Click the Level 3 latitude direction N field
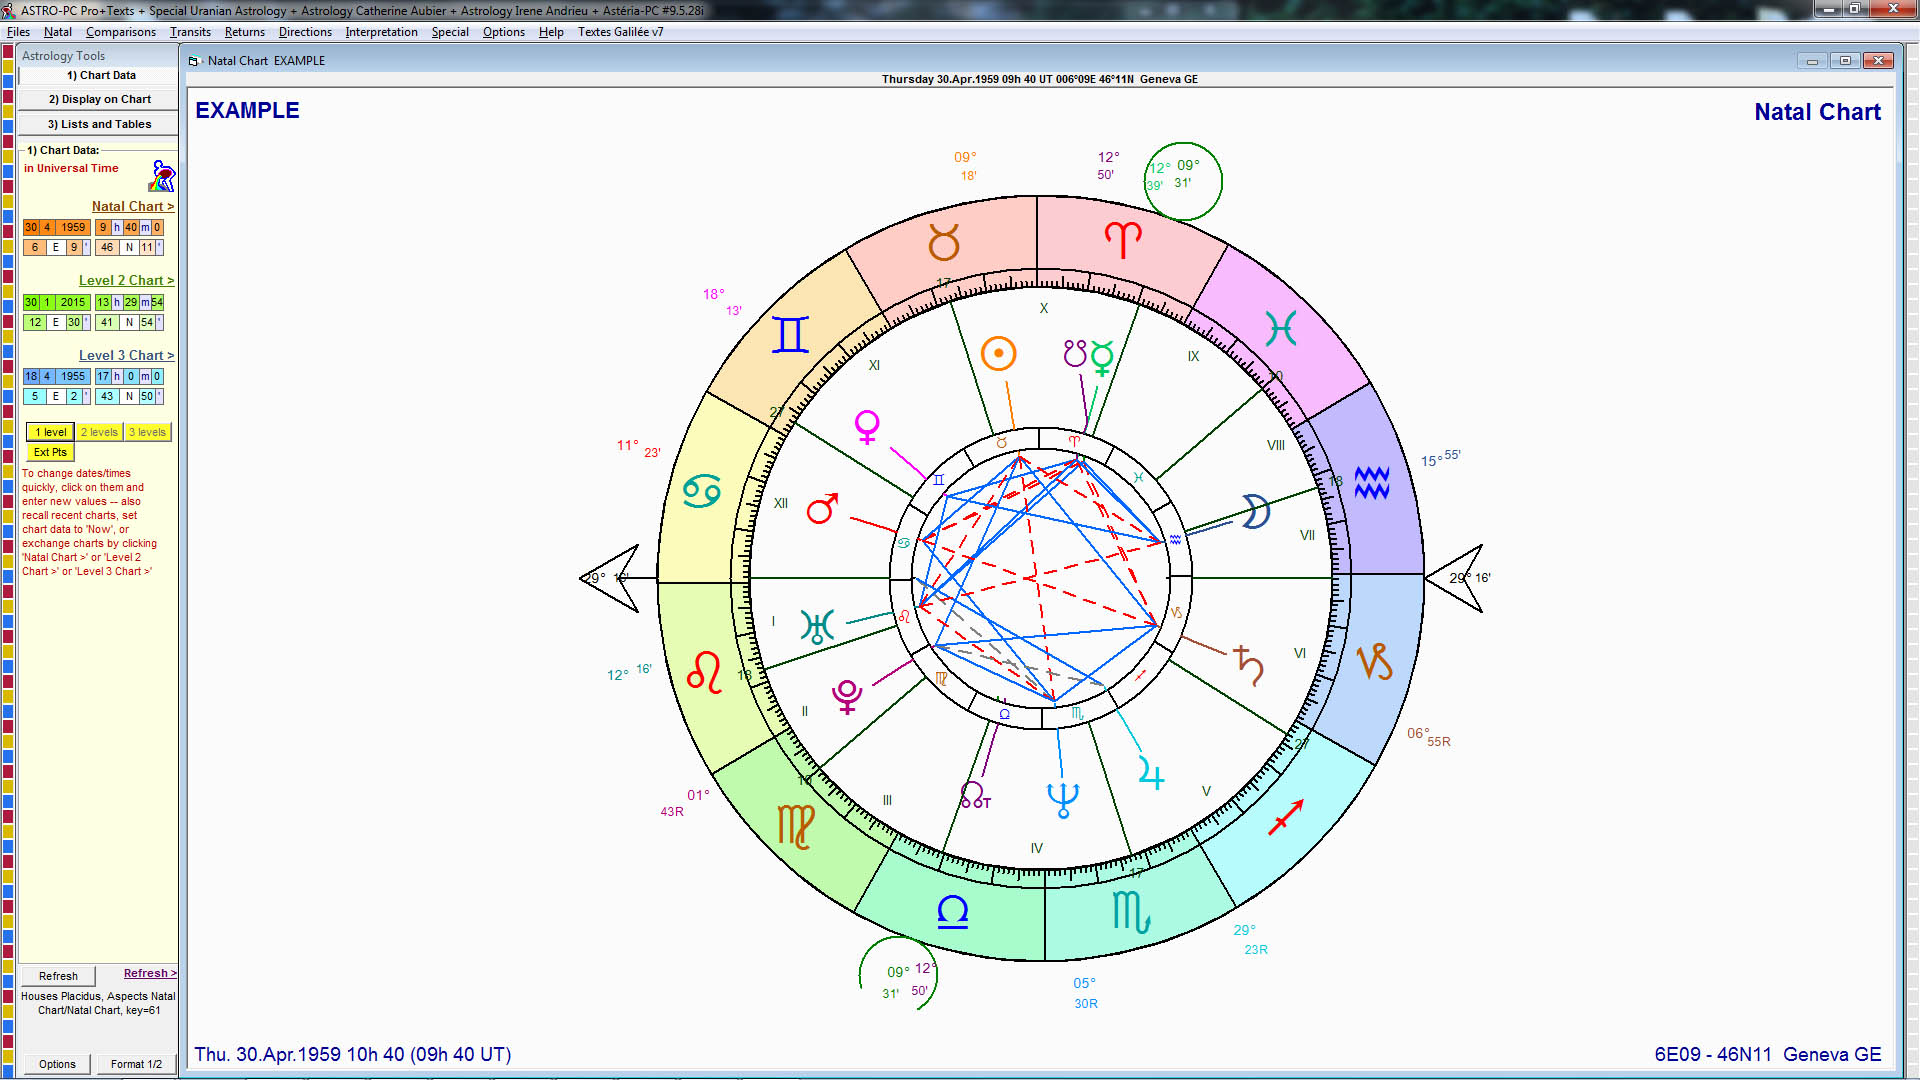The height and width of the screenshot is (1080, 1920). point(129,397)
